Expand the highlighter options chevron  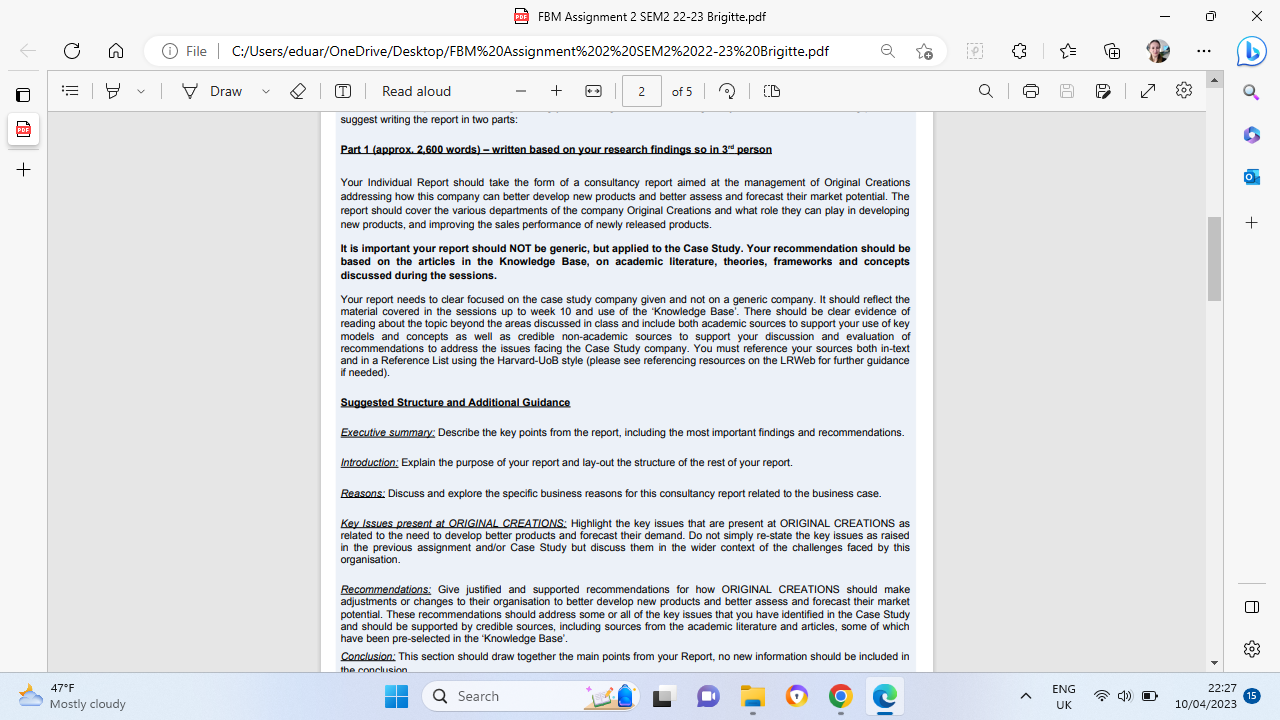coord(141,91)
